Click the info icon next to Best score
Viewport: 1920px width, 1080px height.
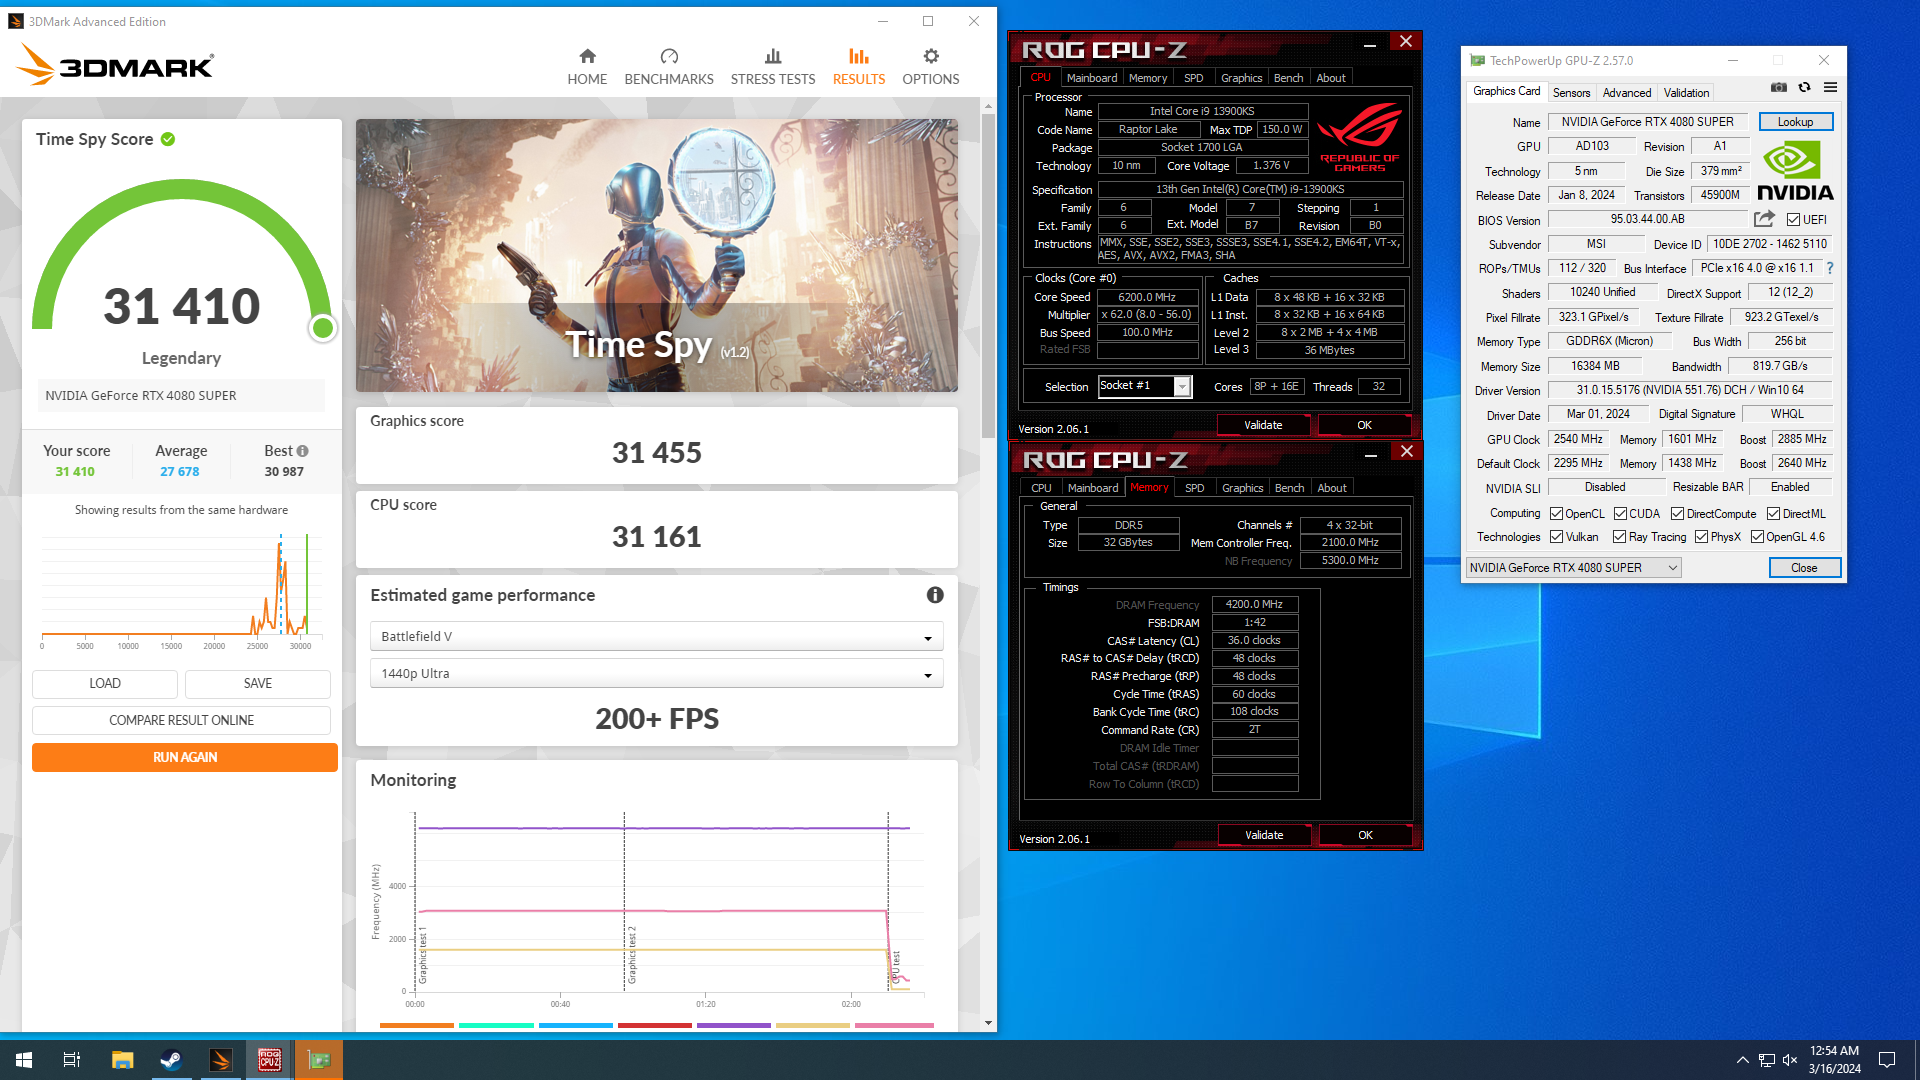point(302,451)
